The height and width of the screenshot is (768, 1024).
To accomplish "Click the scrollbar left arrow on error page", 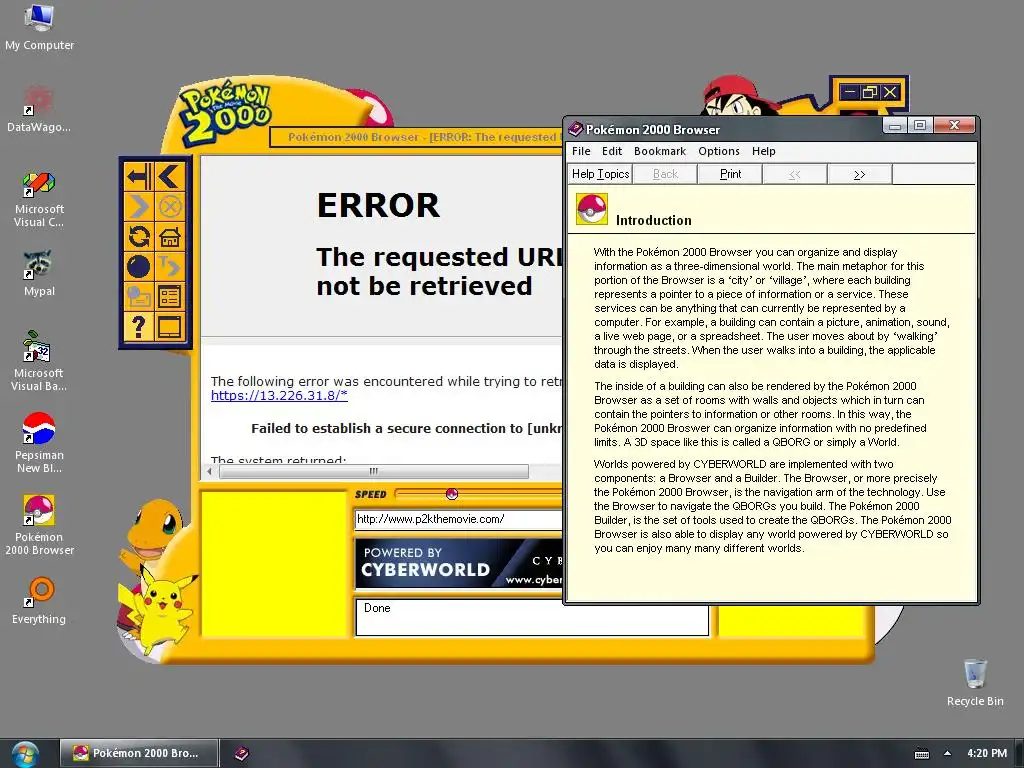I will point(209,471).
